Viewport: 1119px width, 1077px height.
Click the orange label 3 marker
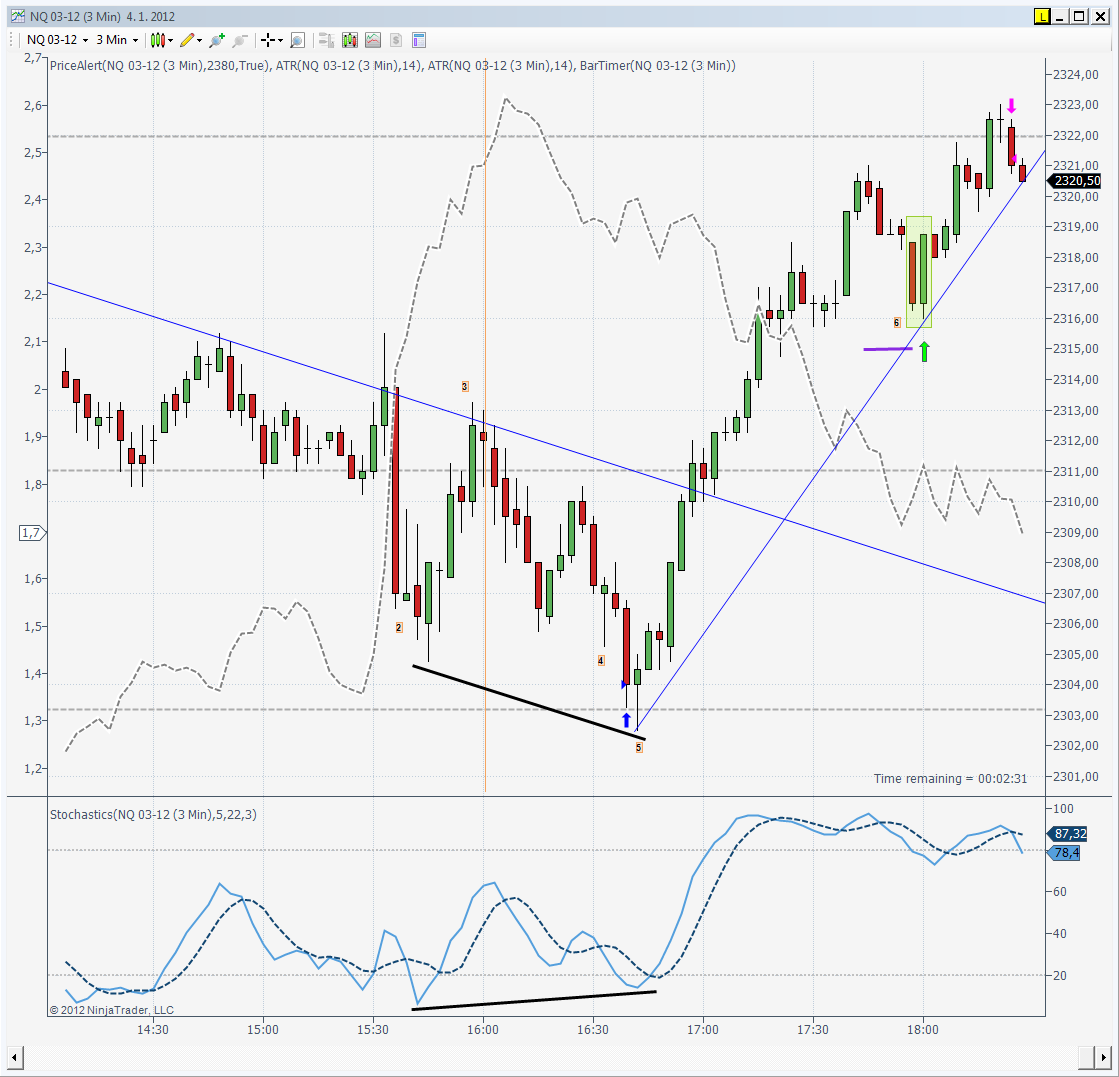[465, 387]
